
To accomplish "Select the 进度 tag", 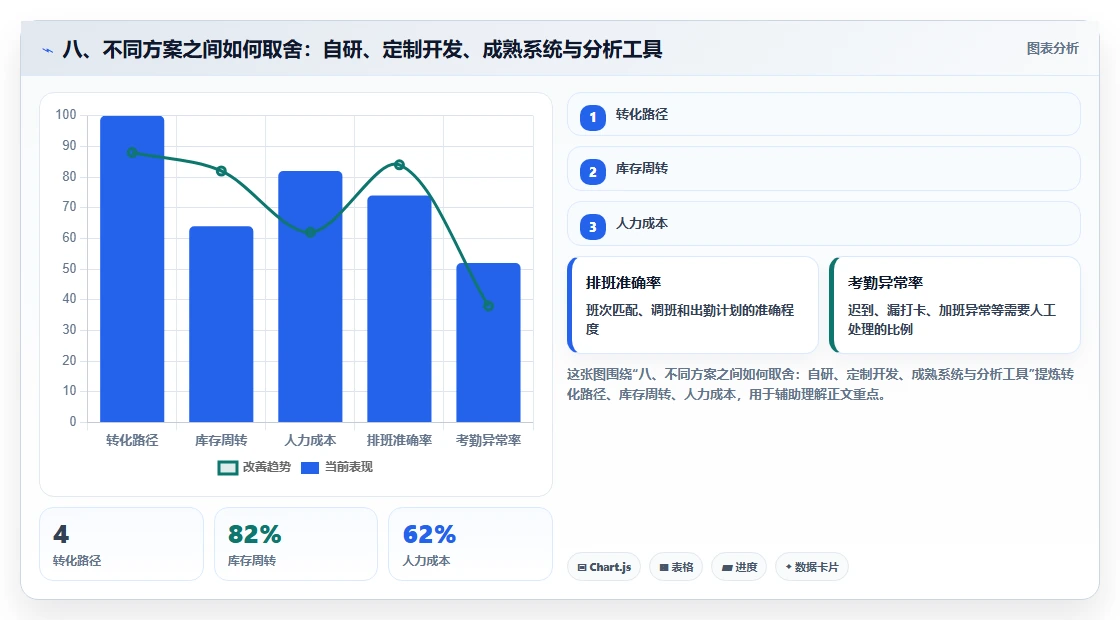I will [739, 567].
